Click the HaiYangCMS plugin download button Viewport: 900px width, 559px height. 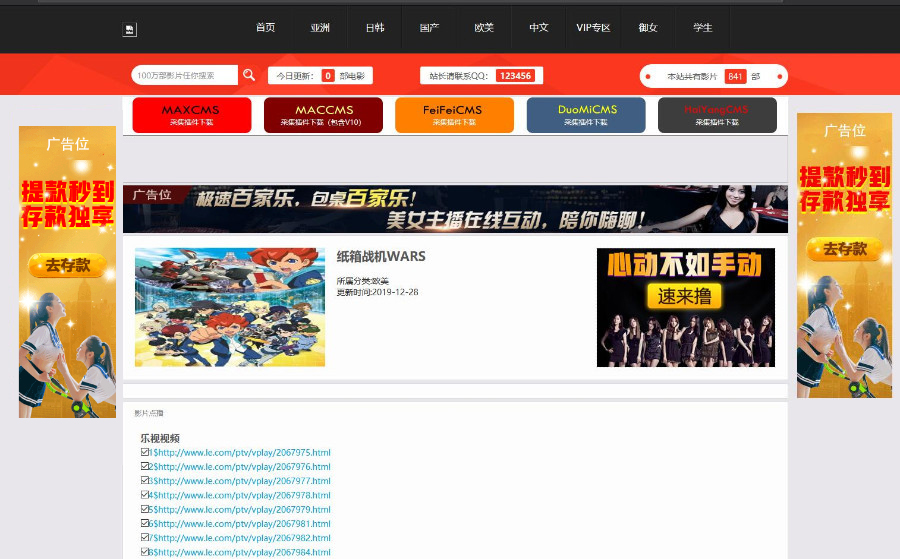tap(717, 115)
